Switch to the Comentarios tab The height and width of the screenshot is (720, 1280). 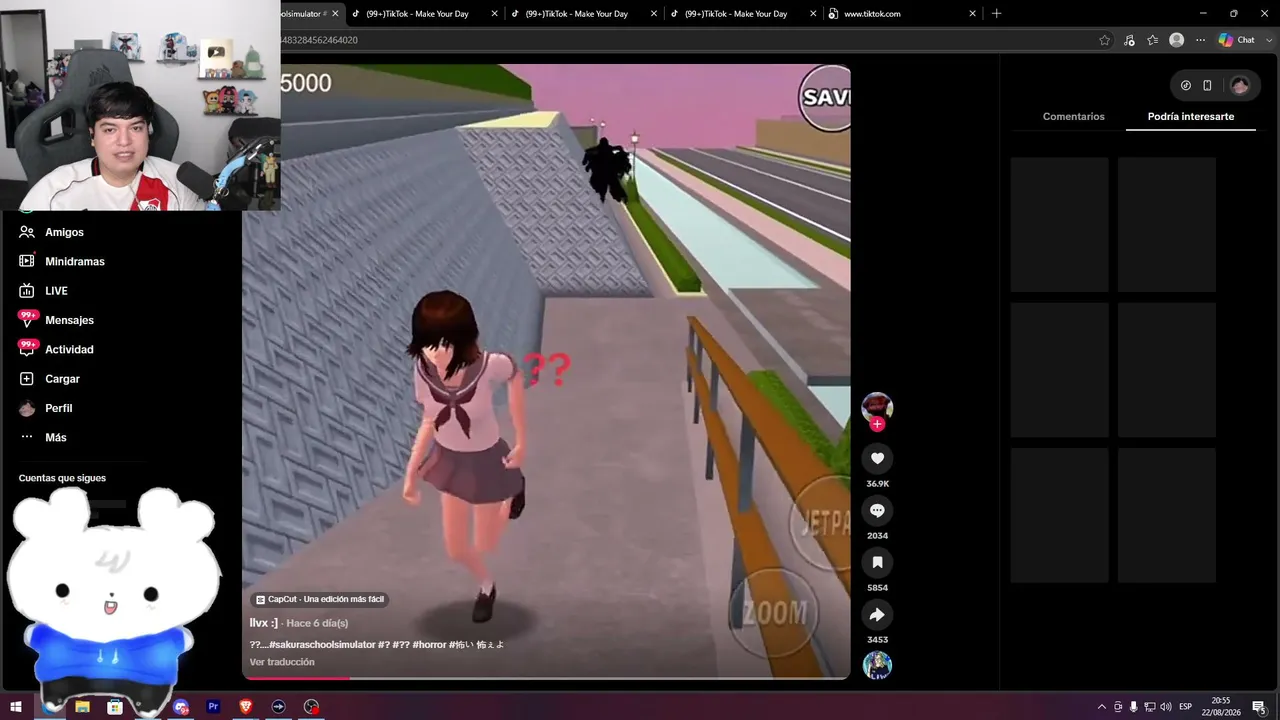tap(1073, 117)
